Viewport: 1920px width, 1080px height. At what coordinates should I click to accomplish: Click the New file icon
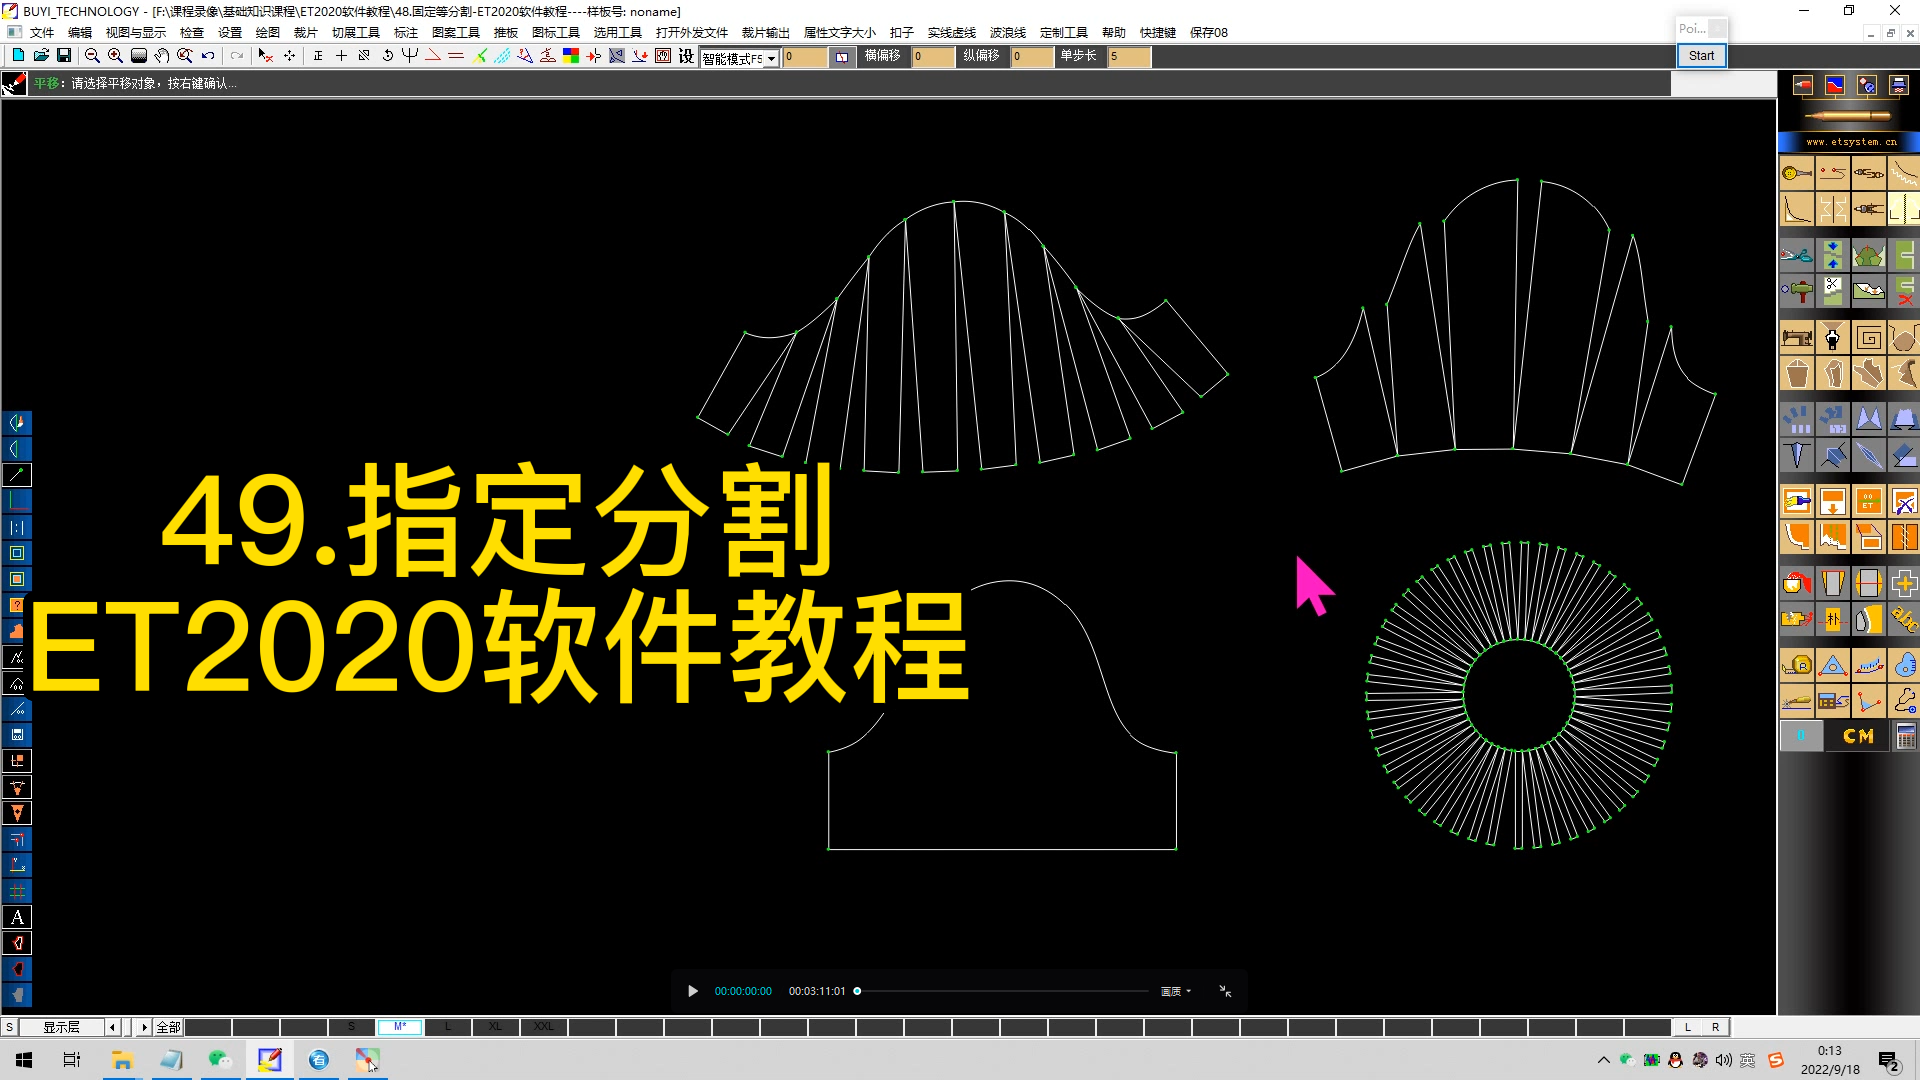click(18, 56)
